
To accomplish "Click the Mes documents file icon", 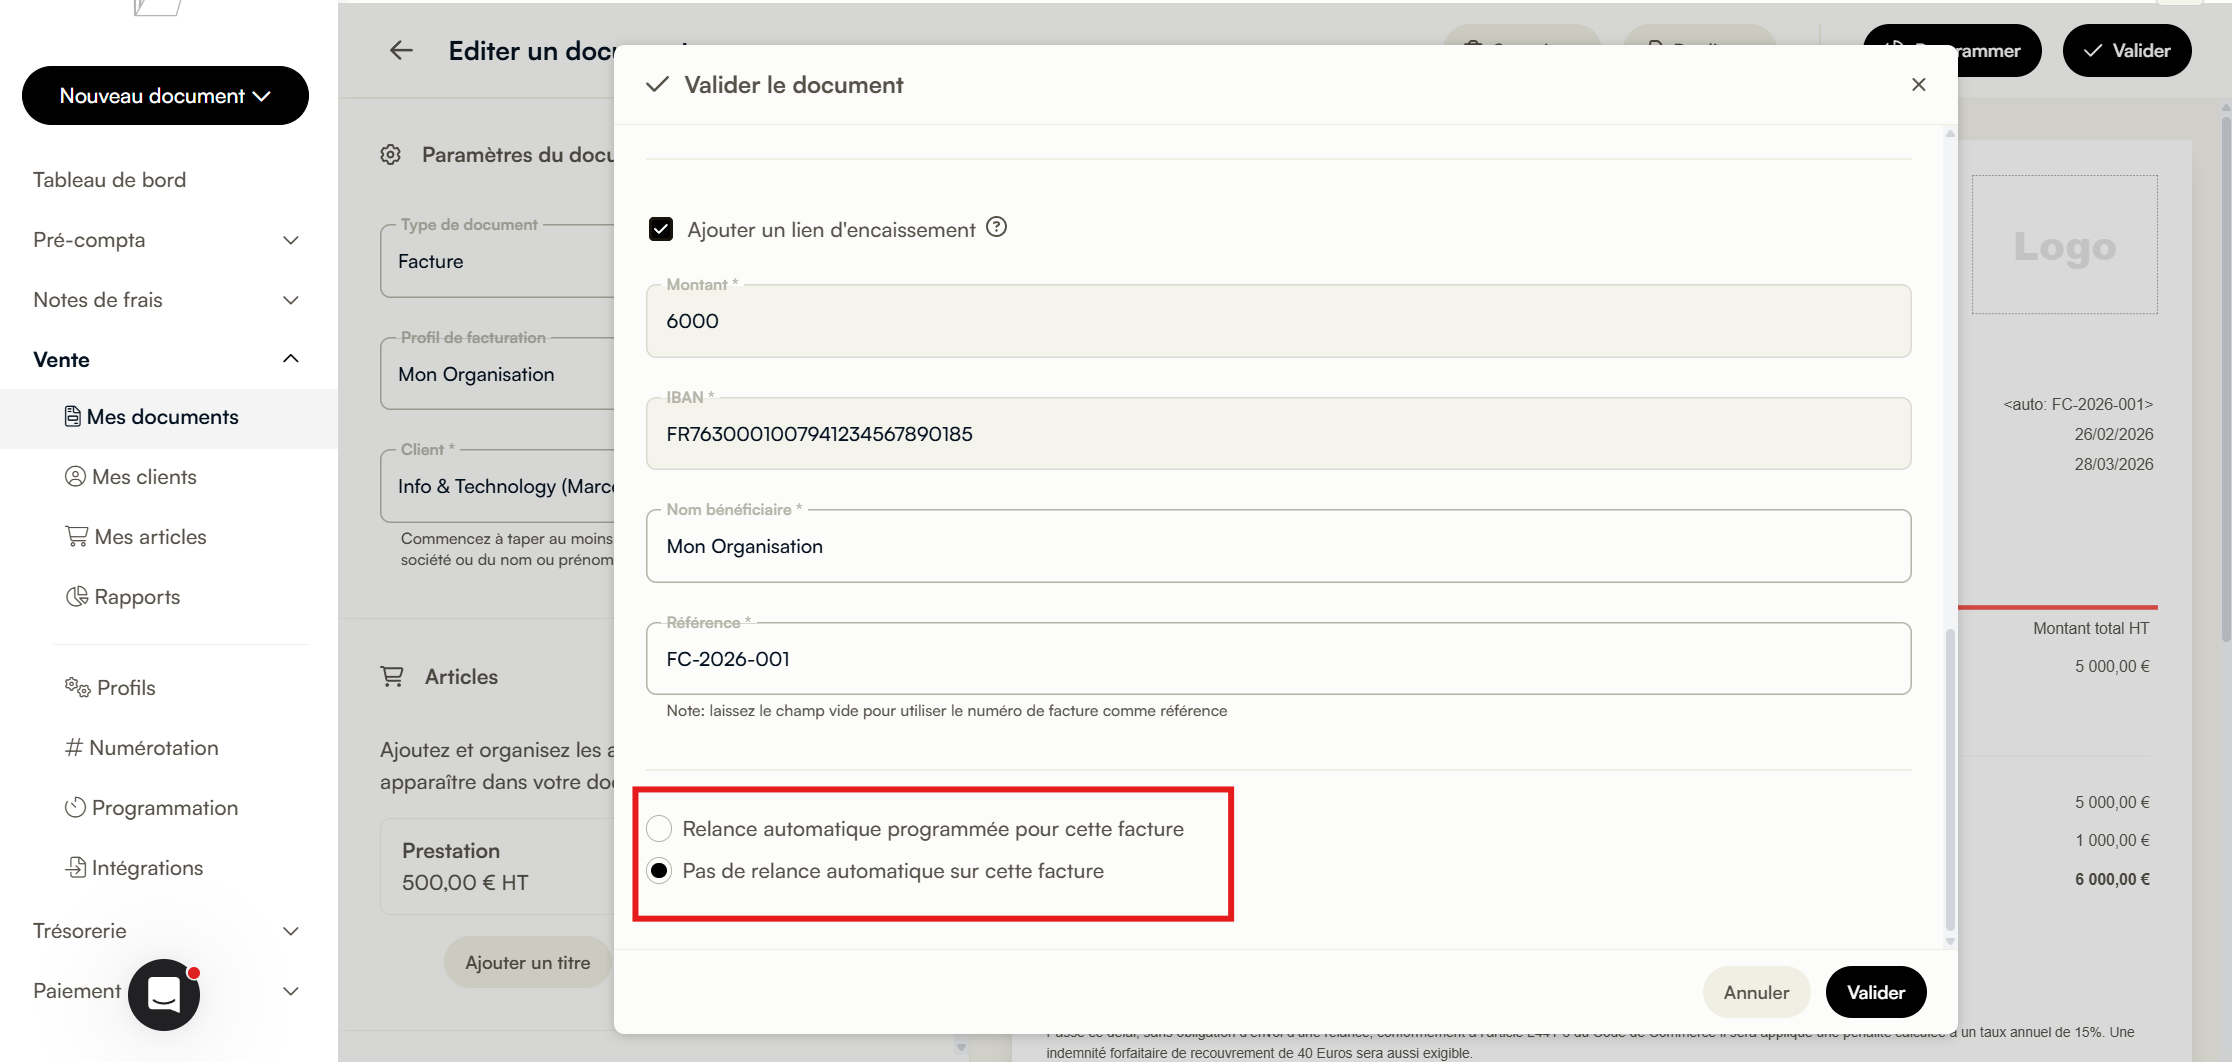I will (x=72, y=416).
